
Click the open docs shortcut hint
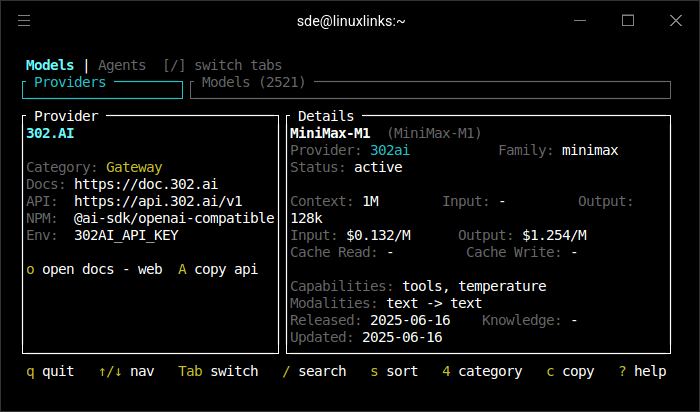(94, 269)
